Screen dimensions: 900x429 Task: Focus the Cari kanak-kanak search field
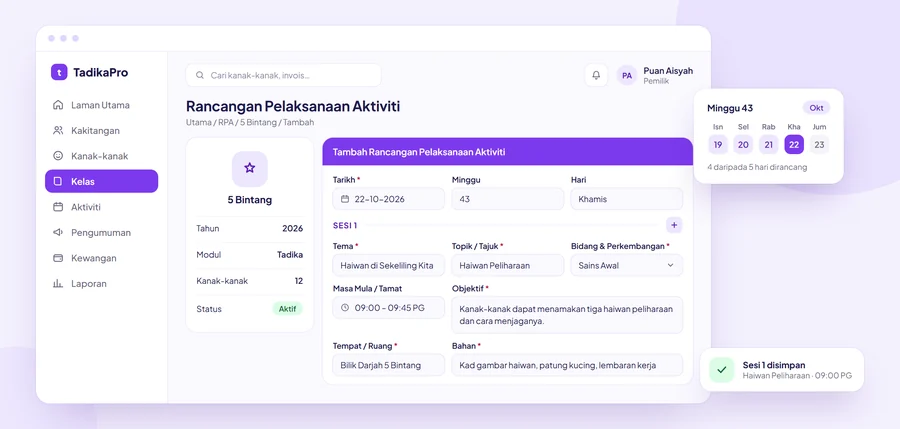click(284, 75)
